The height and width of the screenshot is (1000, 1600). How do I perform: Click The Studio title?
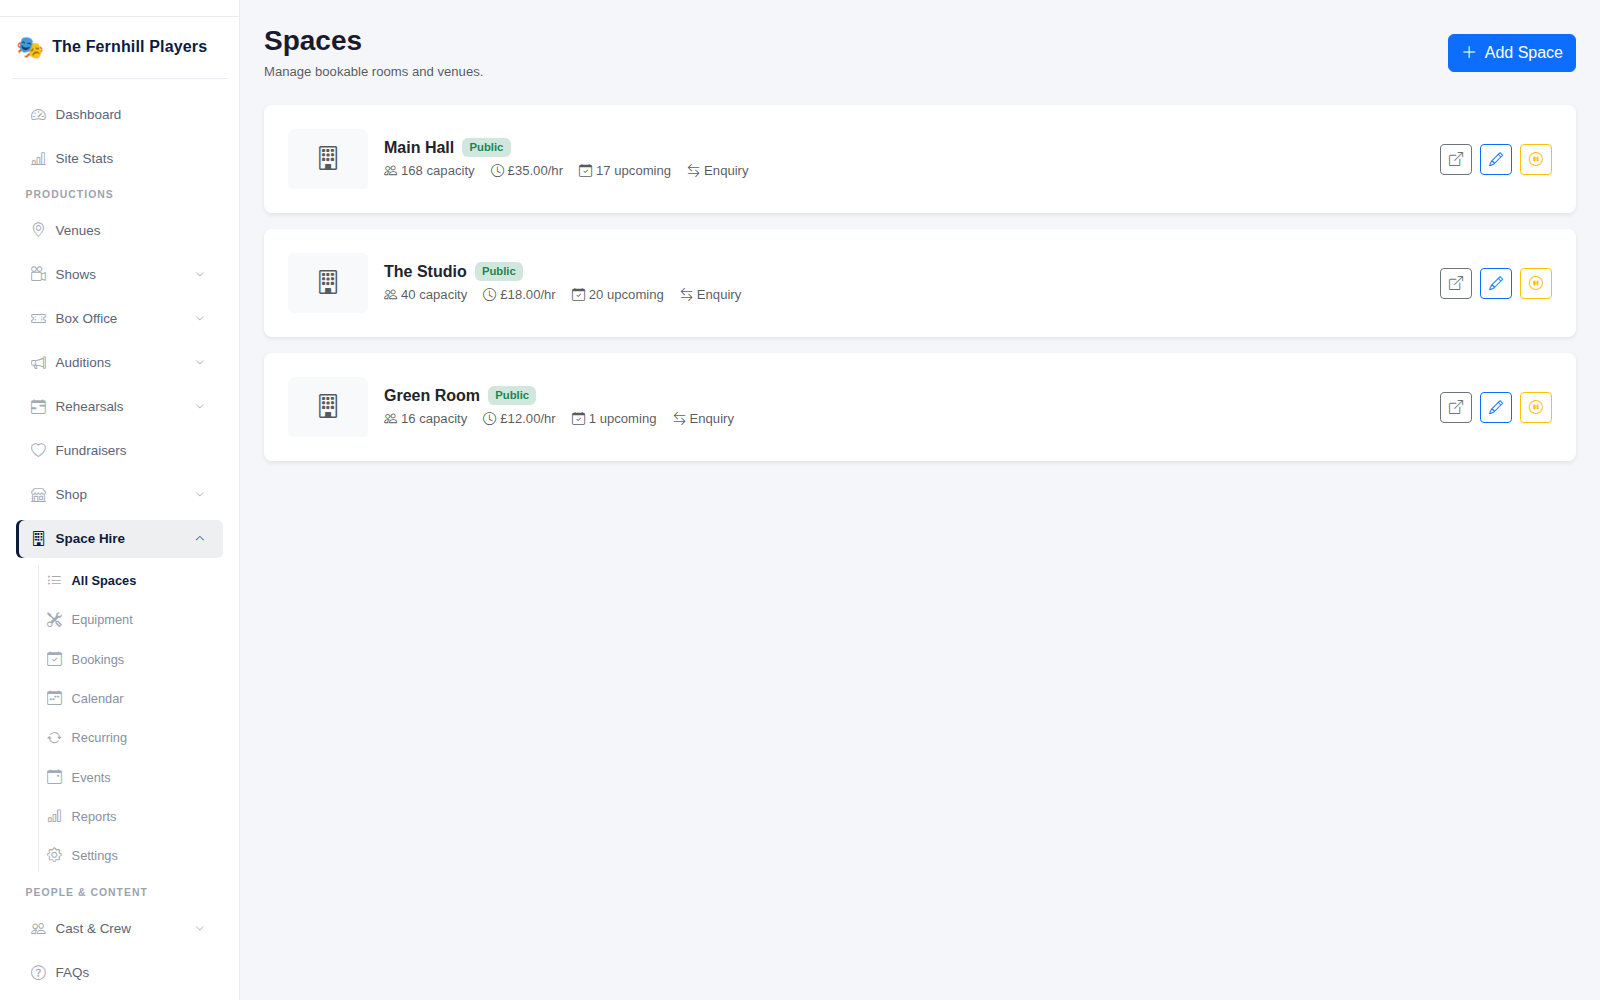point(425,271)
